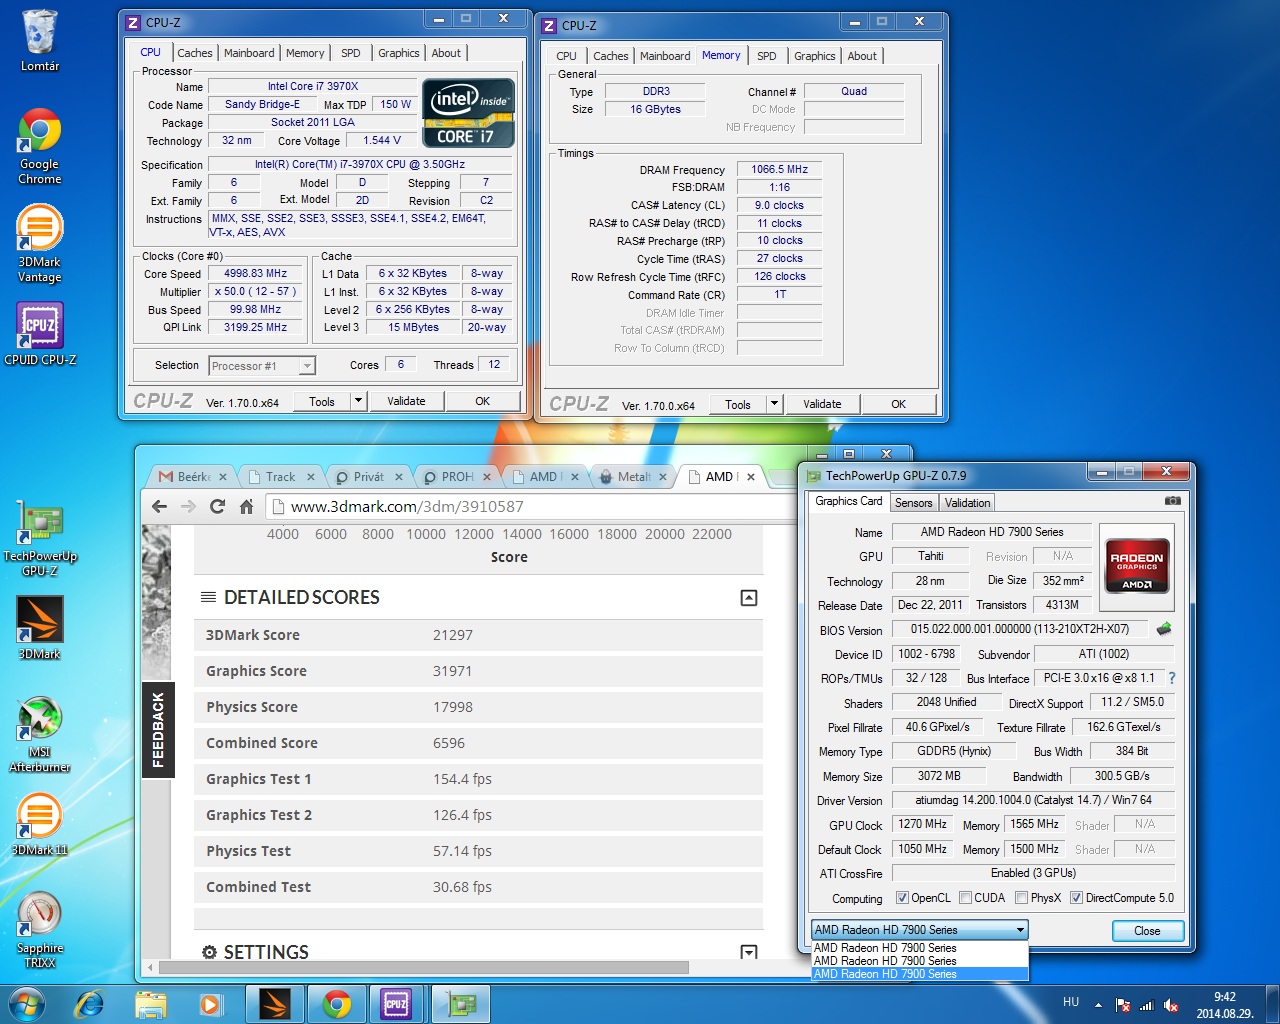Select the second AMD Radeon HD 7900 entry
The image size is (1280, 1024).
[x=919, y=961]
